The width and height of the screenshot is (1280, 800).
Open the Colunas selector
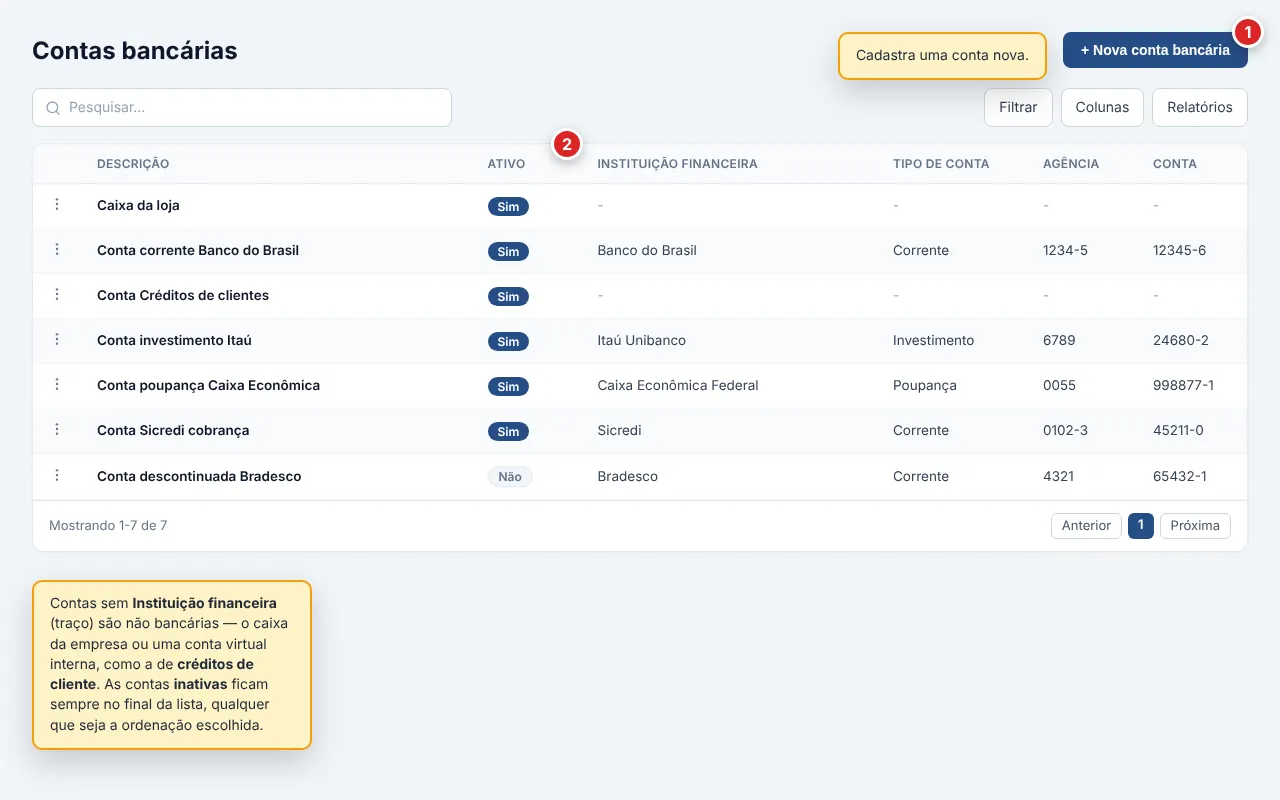1102,108
